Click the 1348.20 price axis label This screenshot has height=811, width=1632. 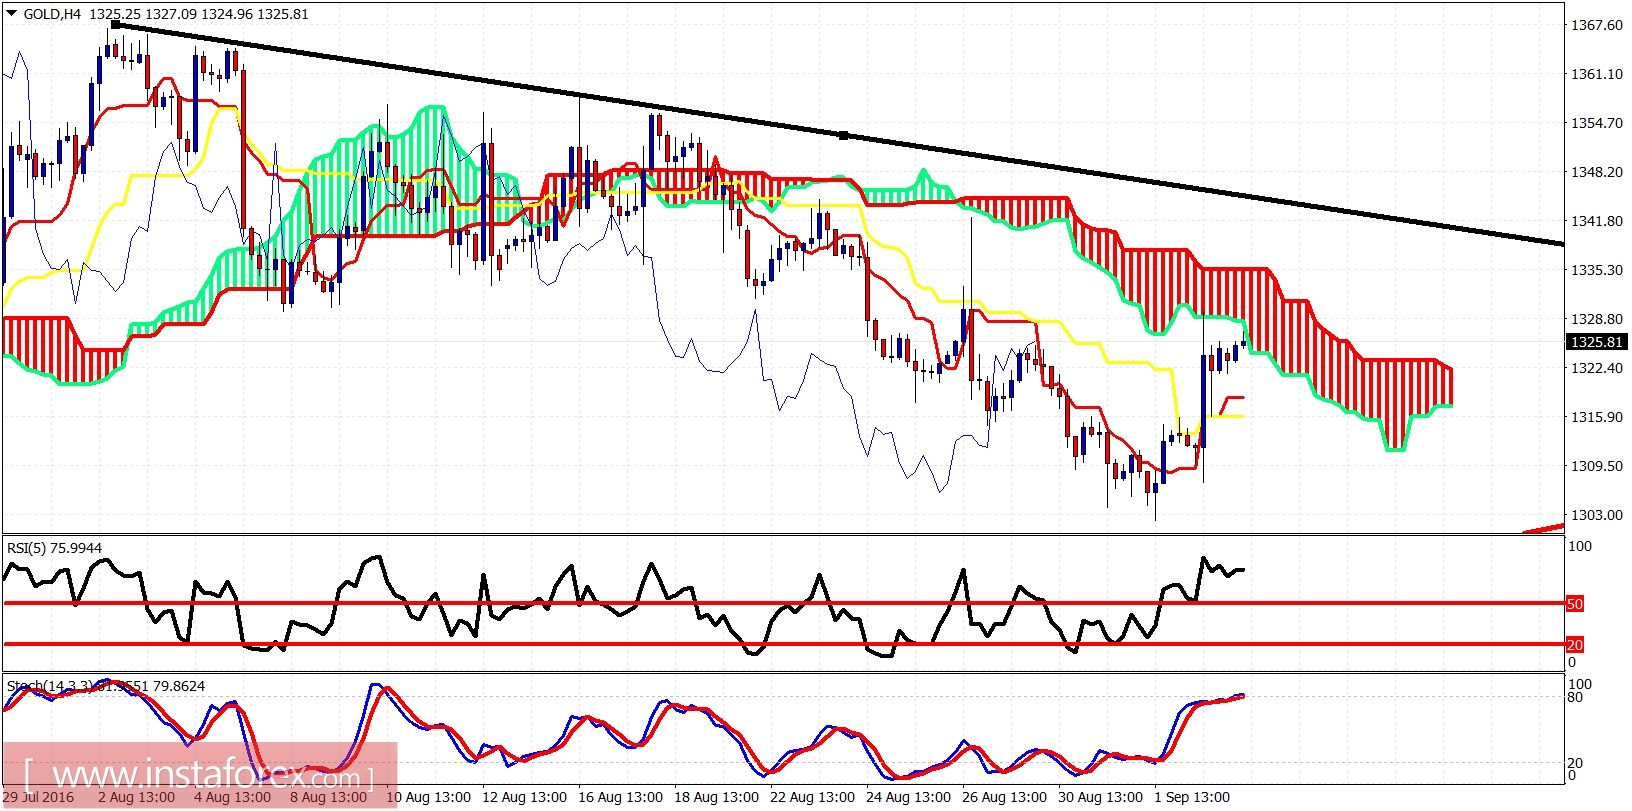[x=1597, y=172]
